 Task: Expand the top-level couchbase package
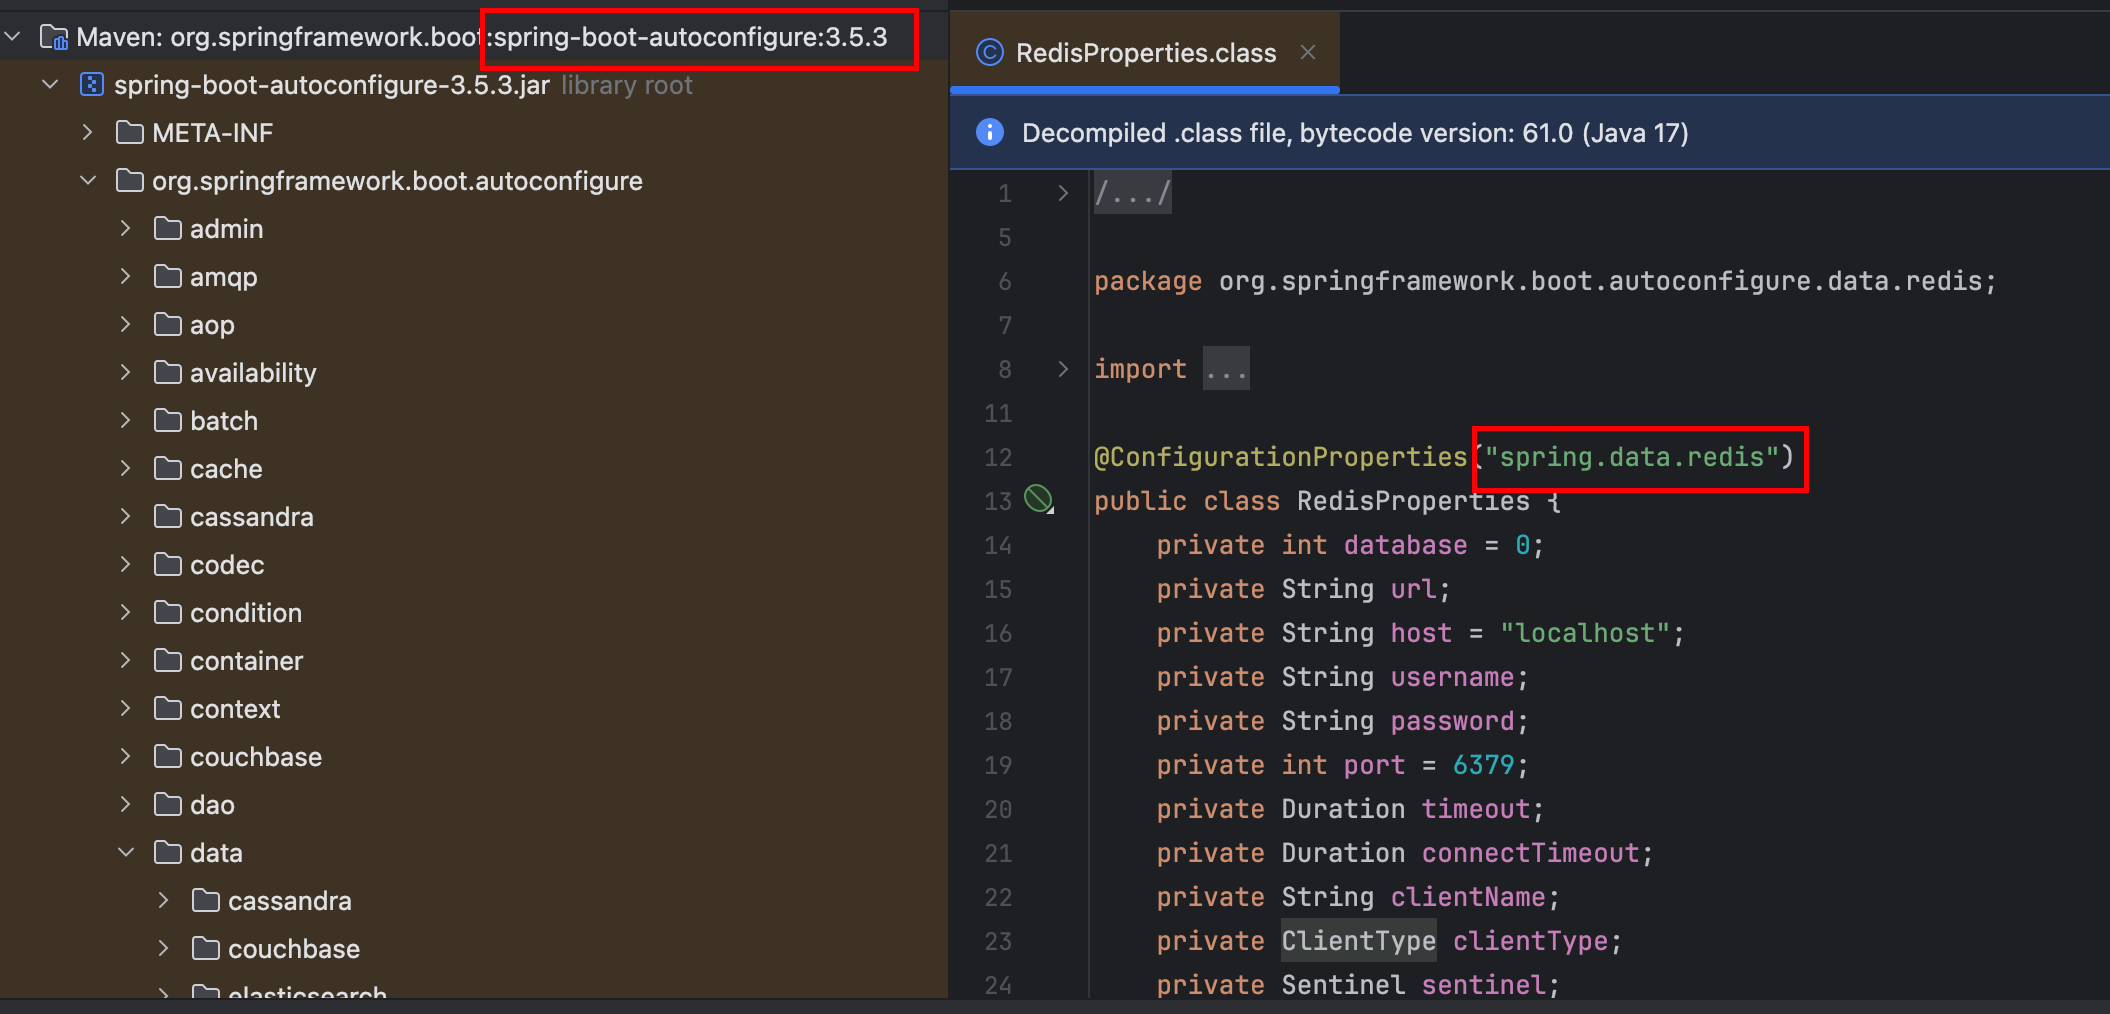(x=126, y=757)
